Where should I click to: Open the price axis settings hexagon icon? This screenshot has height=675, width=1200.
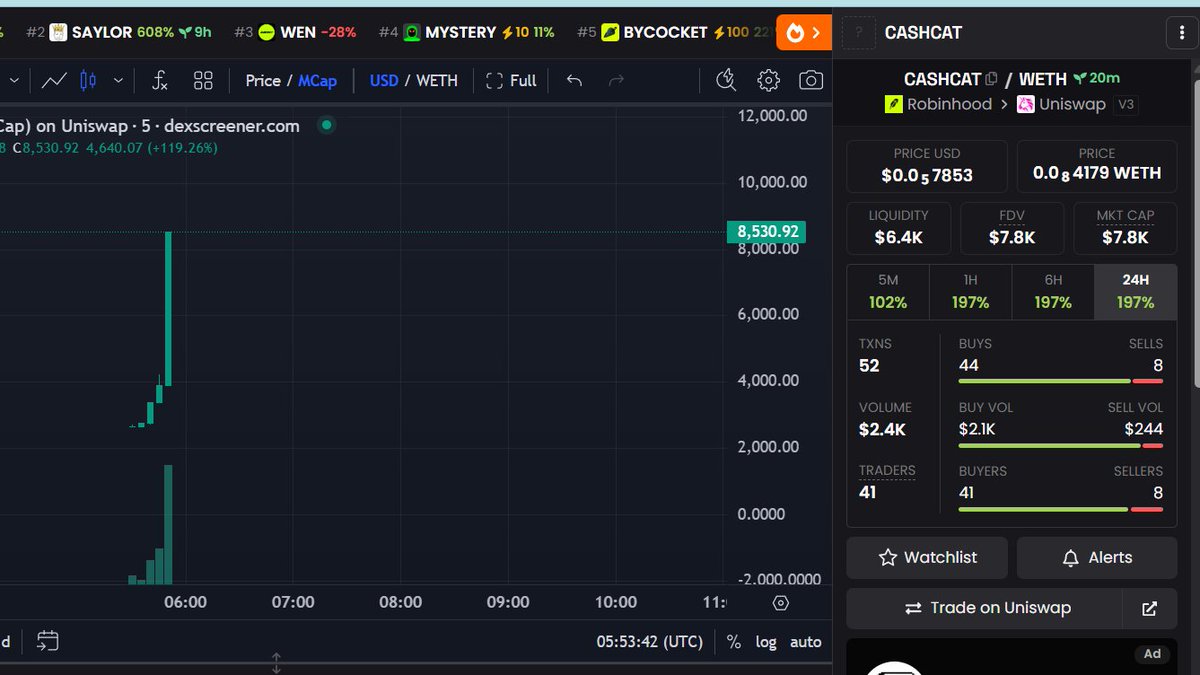(781, 603)
